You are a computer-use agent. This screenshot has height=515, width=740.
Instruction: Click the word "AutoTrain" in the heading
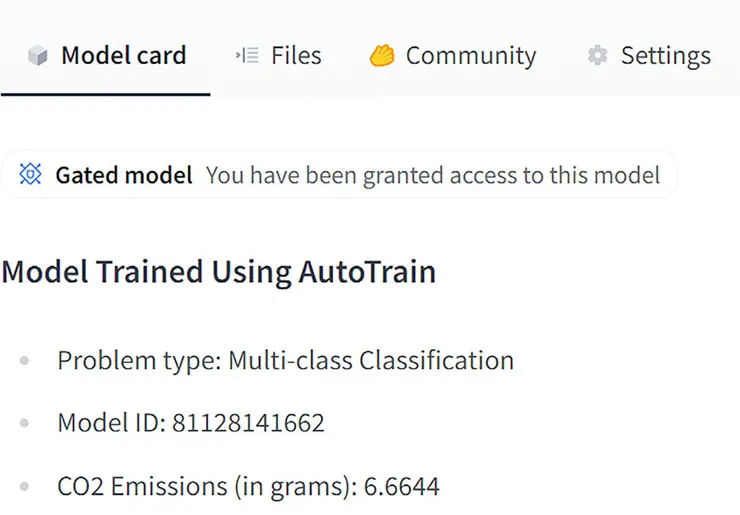[x=366, y=271]
